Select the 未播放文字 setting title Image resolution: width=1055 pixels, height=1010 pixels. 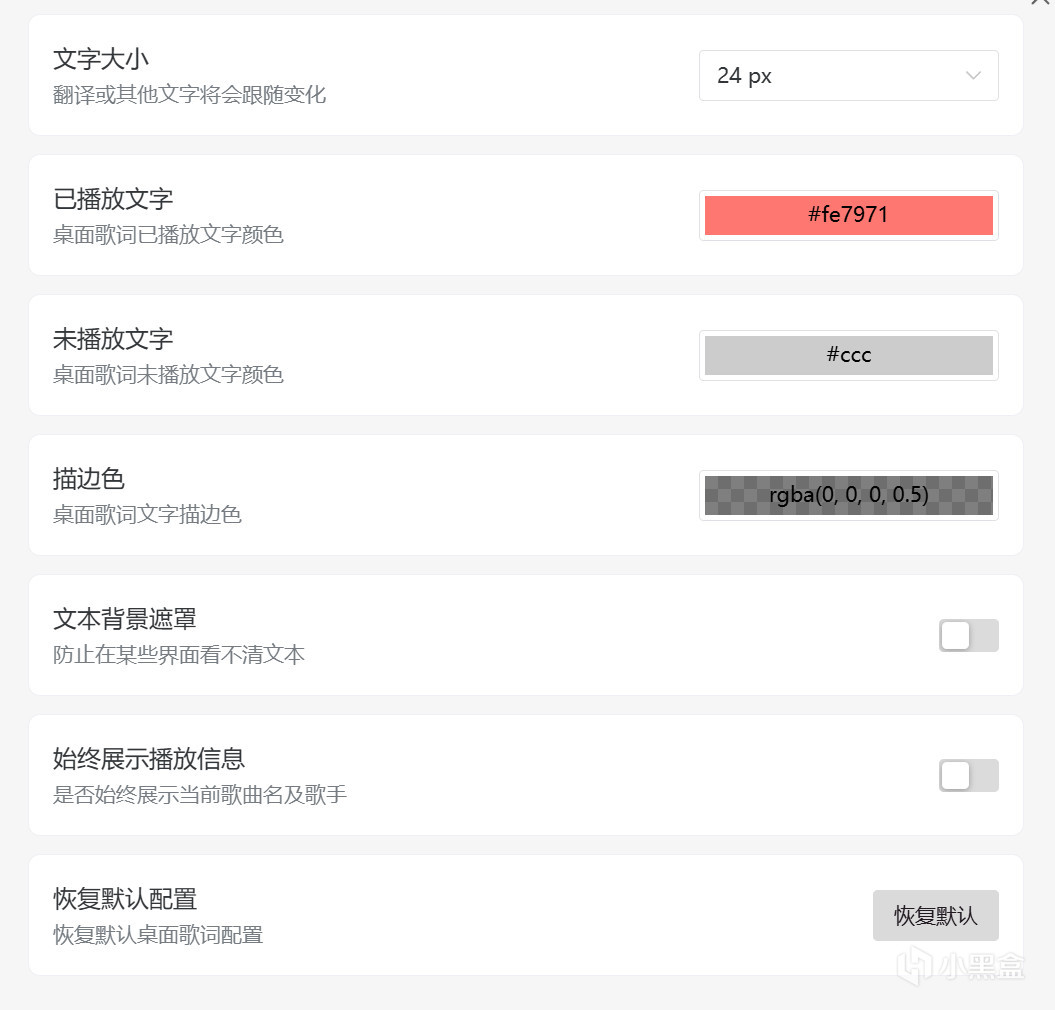[x=113, y=339]
